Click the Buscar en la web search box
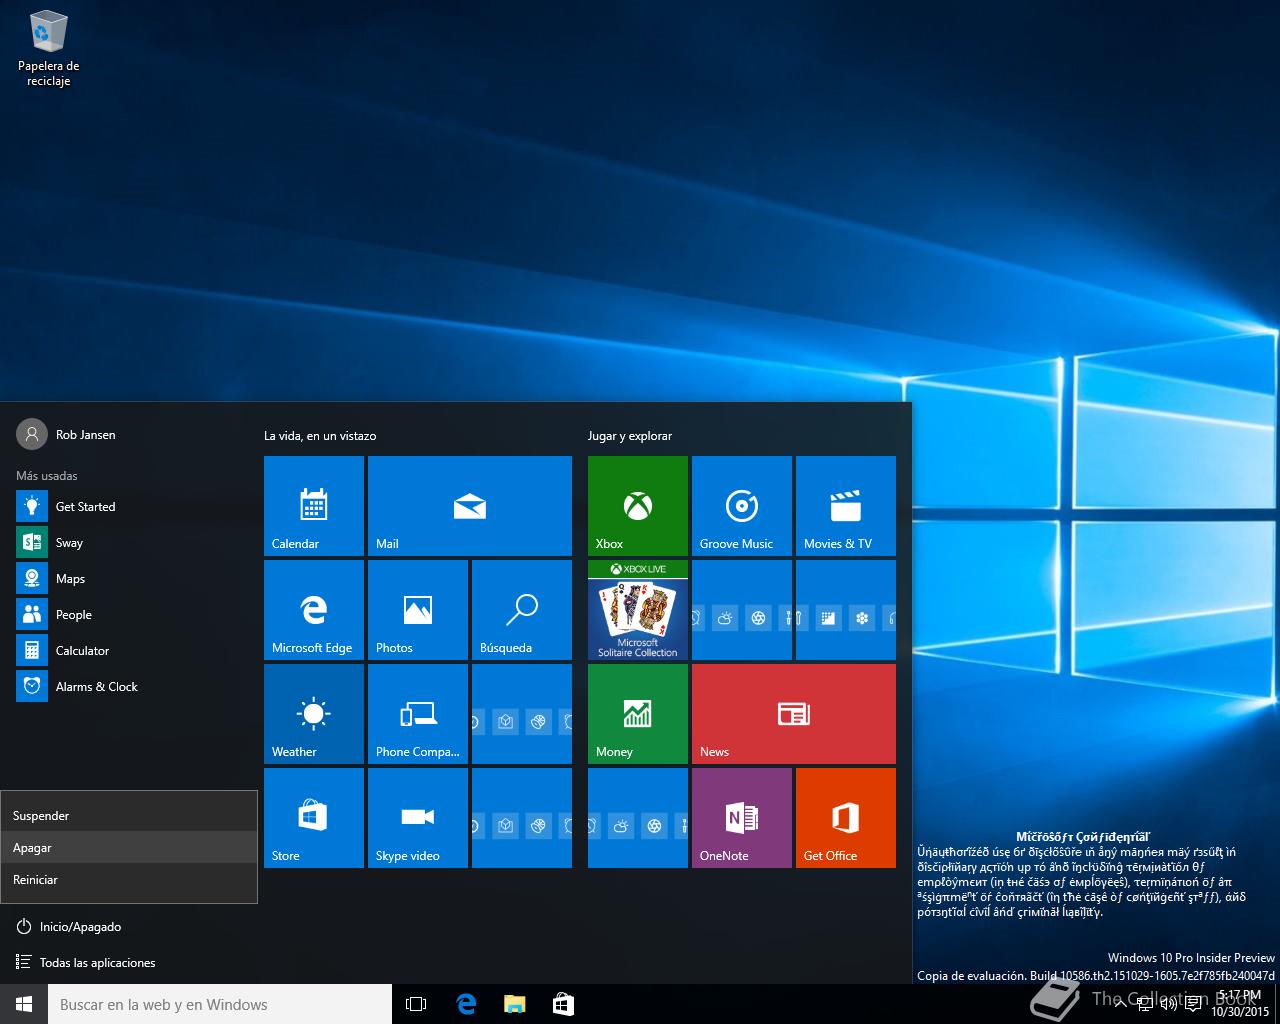The width and height of the screenshot is (1280, 1024). click(220, 1004)
